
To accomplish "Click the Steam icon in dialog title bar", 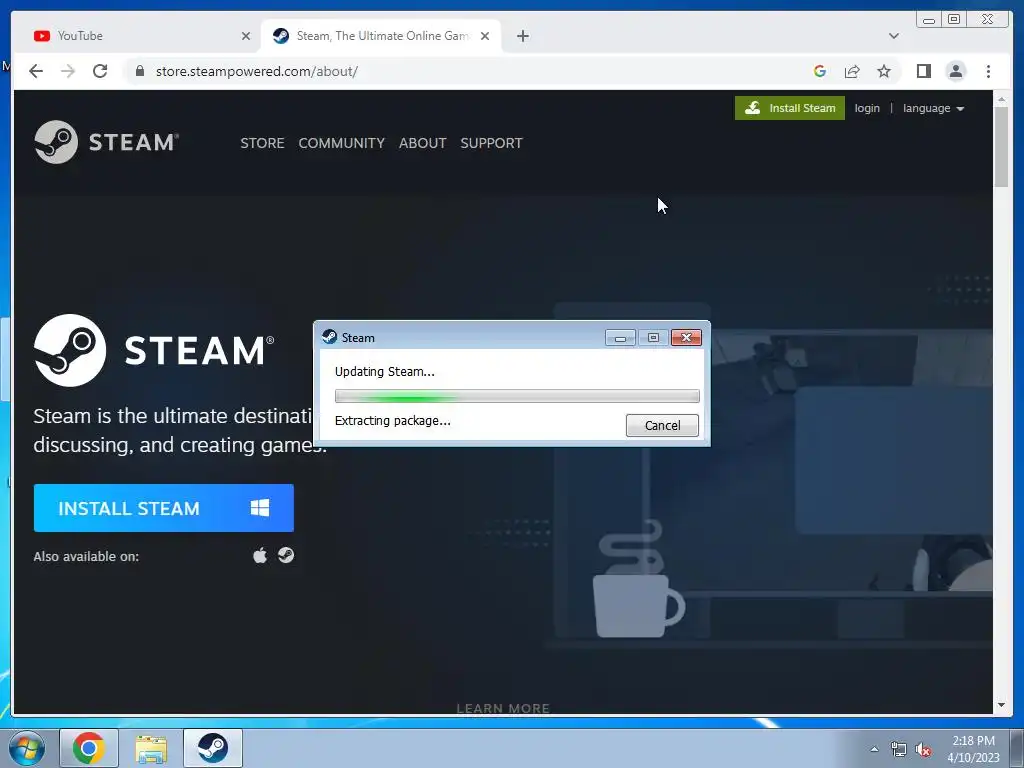I will tap(330, 337).
